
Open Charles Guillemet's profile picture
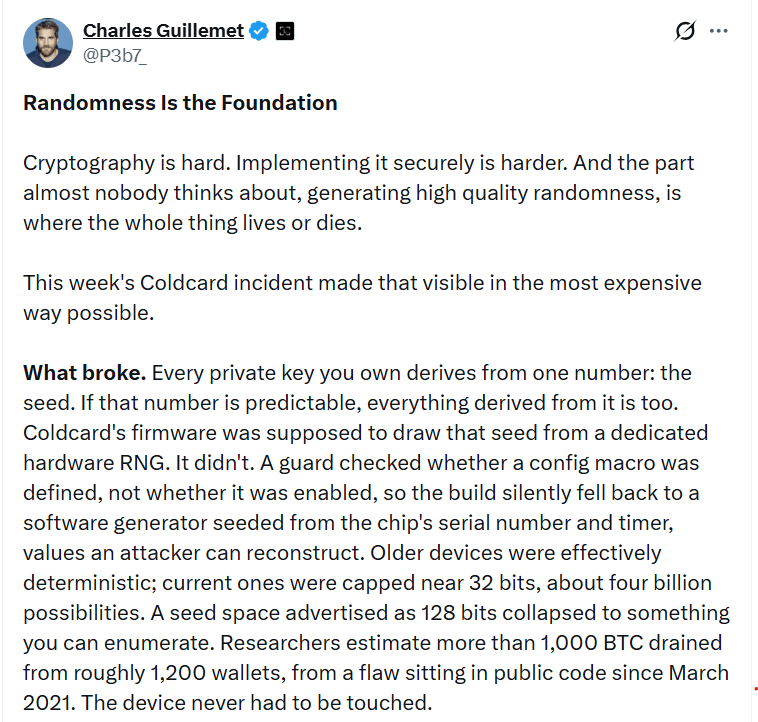48,43
